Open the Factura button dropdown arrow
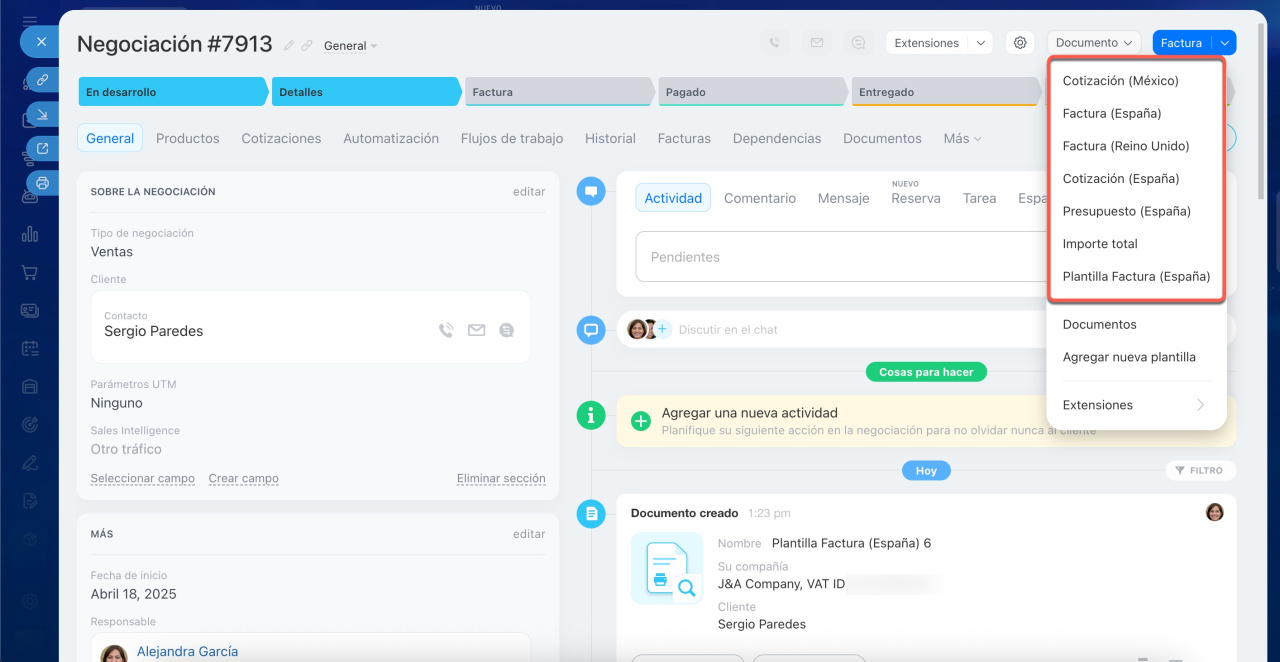Screen dimensions: 1280x662 pos(1224,43)
